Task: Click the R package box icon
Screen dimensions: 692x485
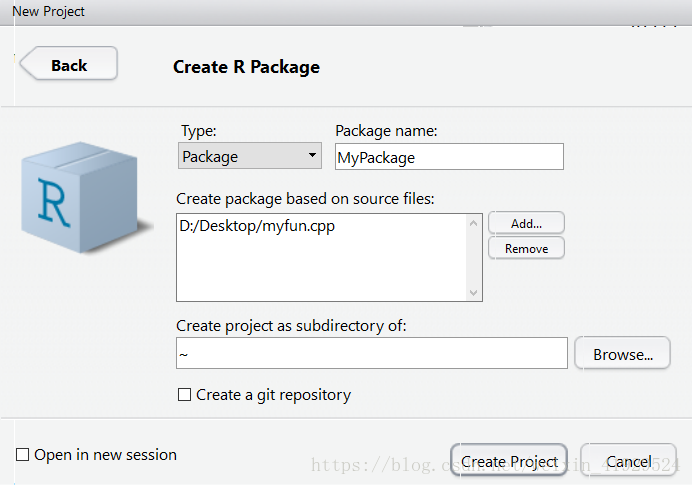Action: (x=86, y=197)
